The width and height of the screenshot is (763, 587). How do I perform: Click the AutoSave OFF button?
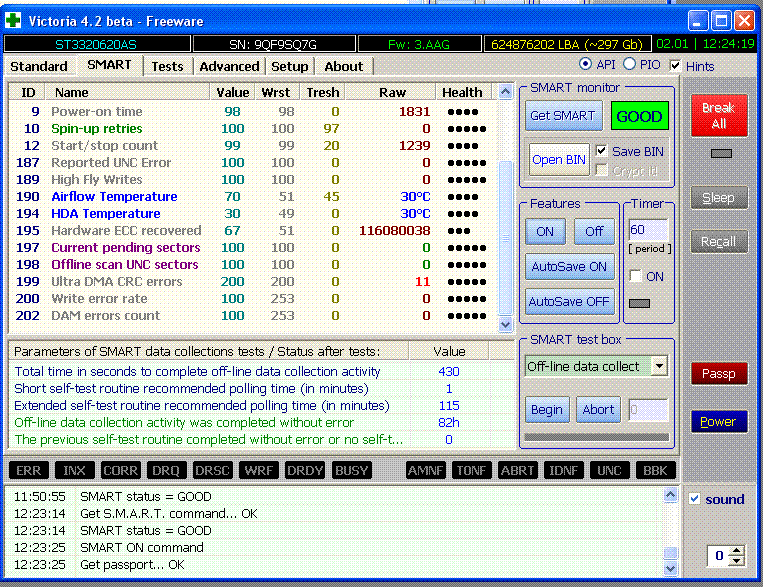569,302
